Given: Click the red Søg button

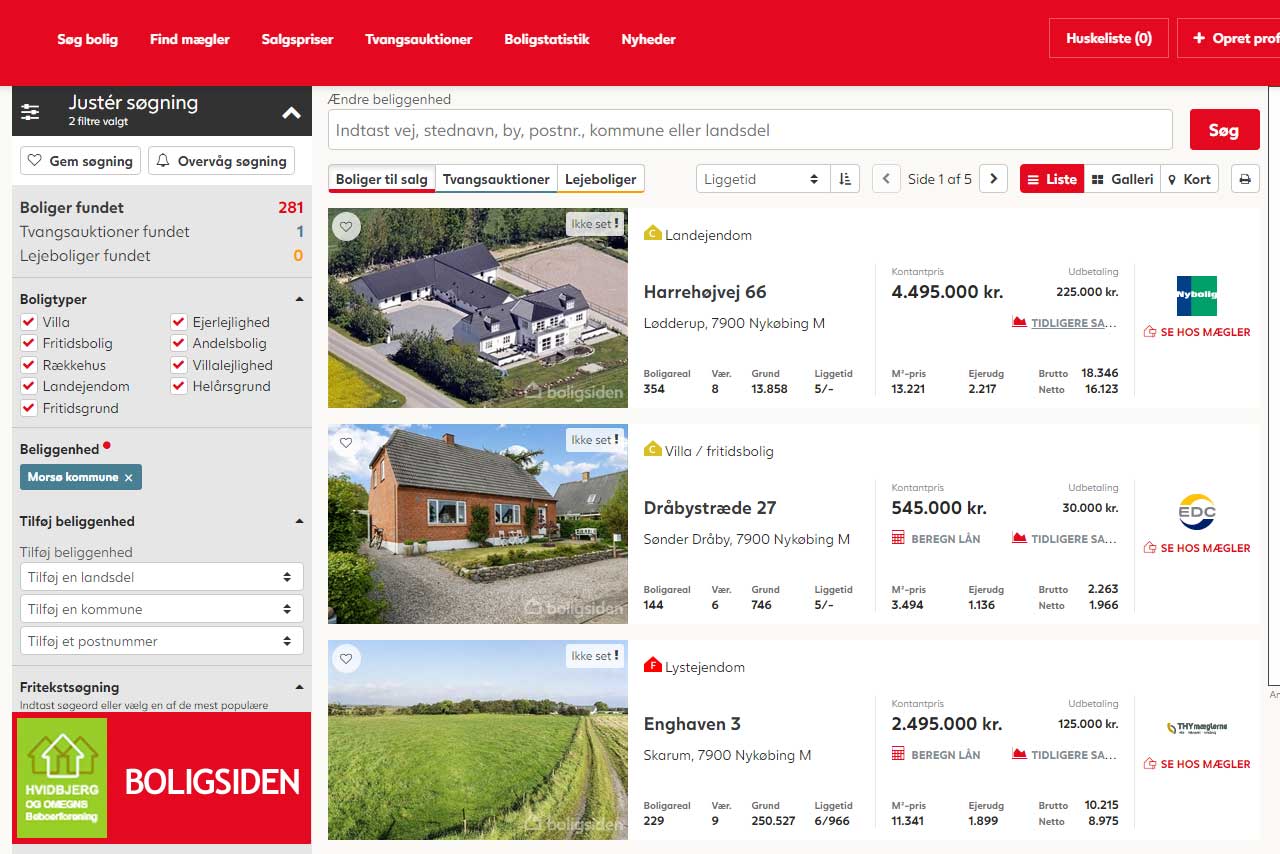Looking at the screenshot, I should point(1224,130).
